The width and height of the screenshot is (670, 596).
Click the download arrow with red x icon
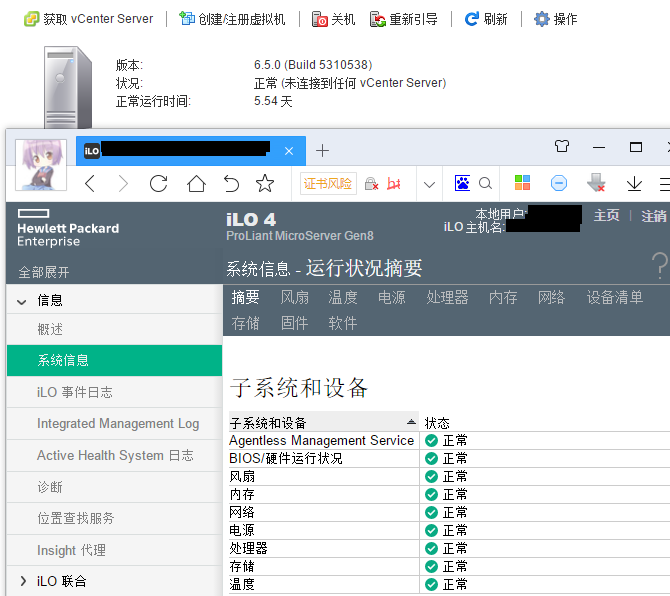(x=596, y=183)
